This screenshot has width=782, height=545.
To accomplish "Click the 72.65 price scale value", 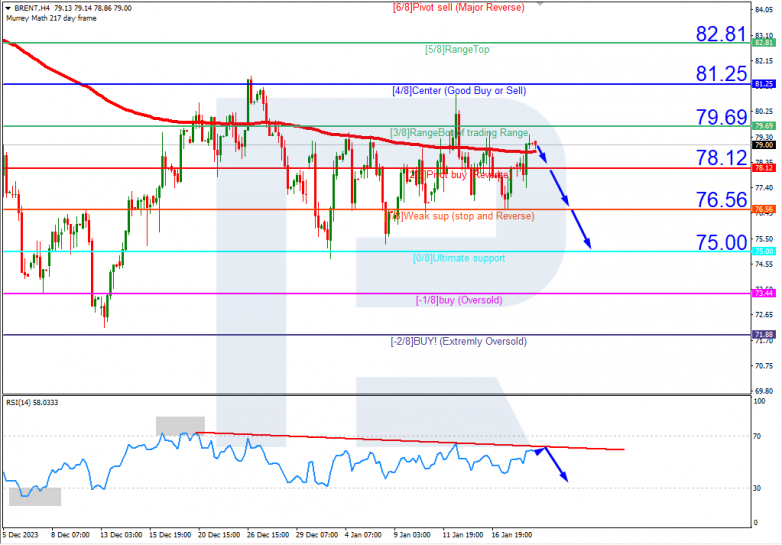I will tap(764, 315).
